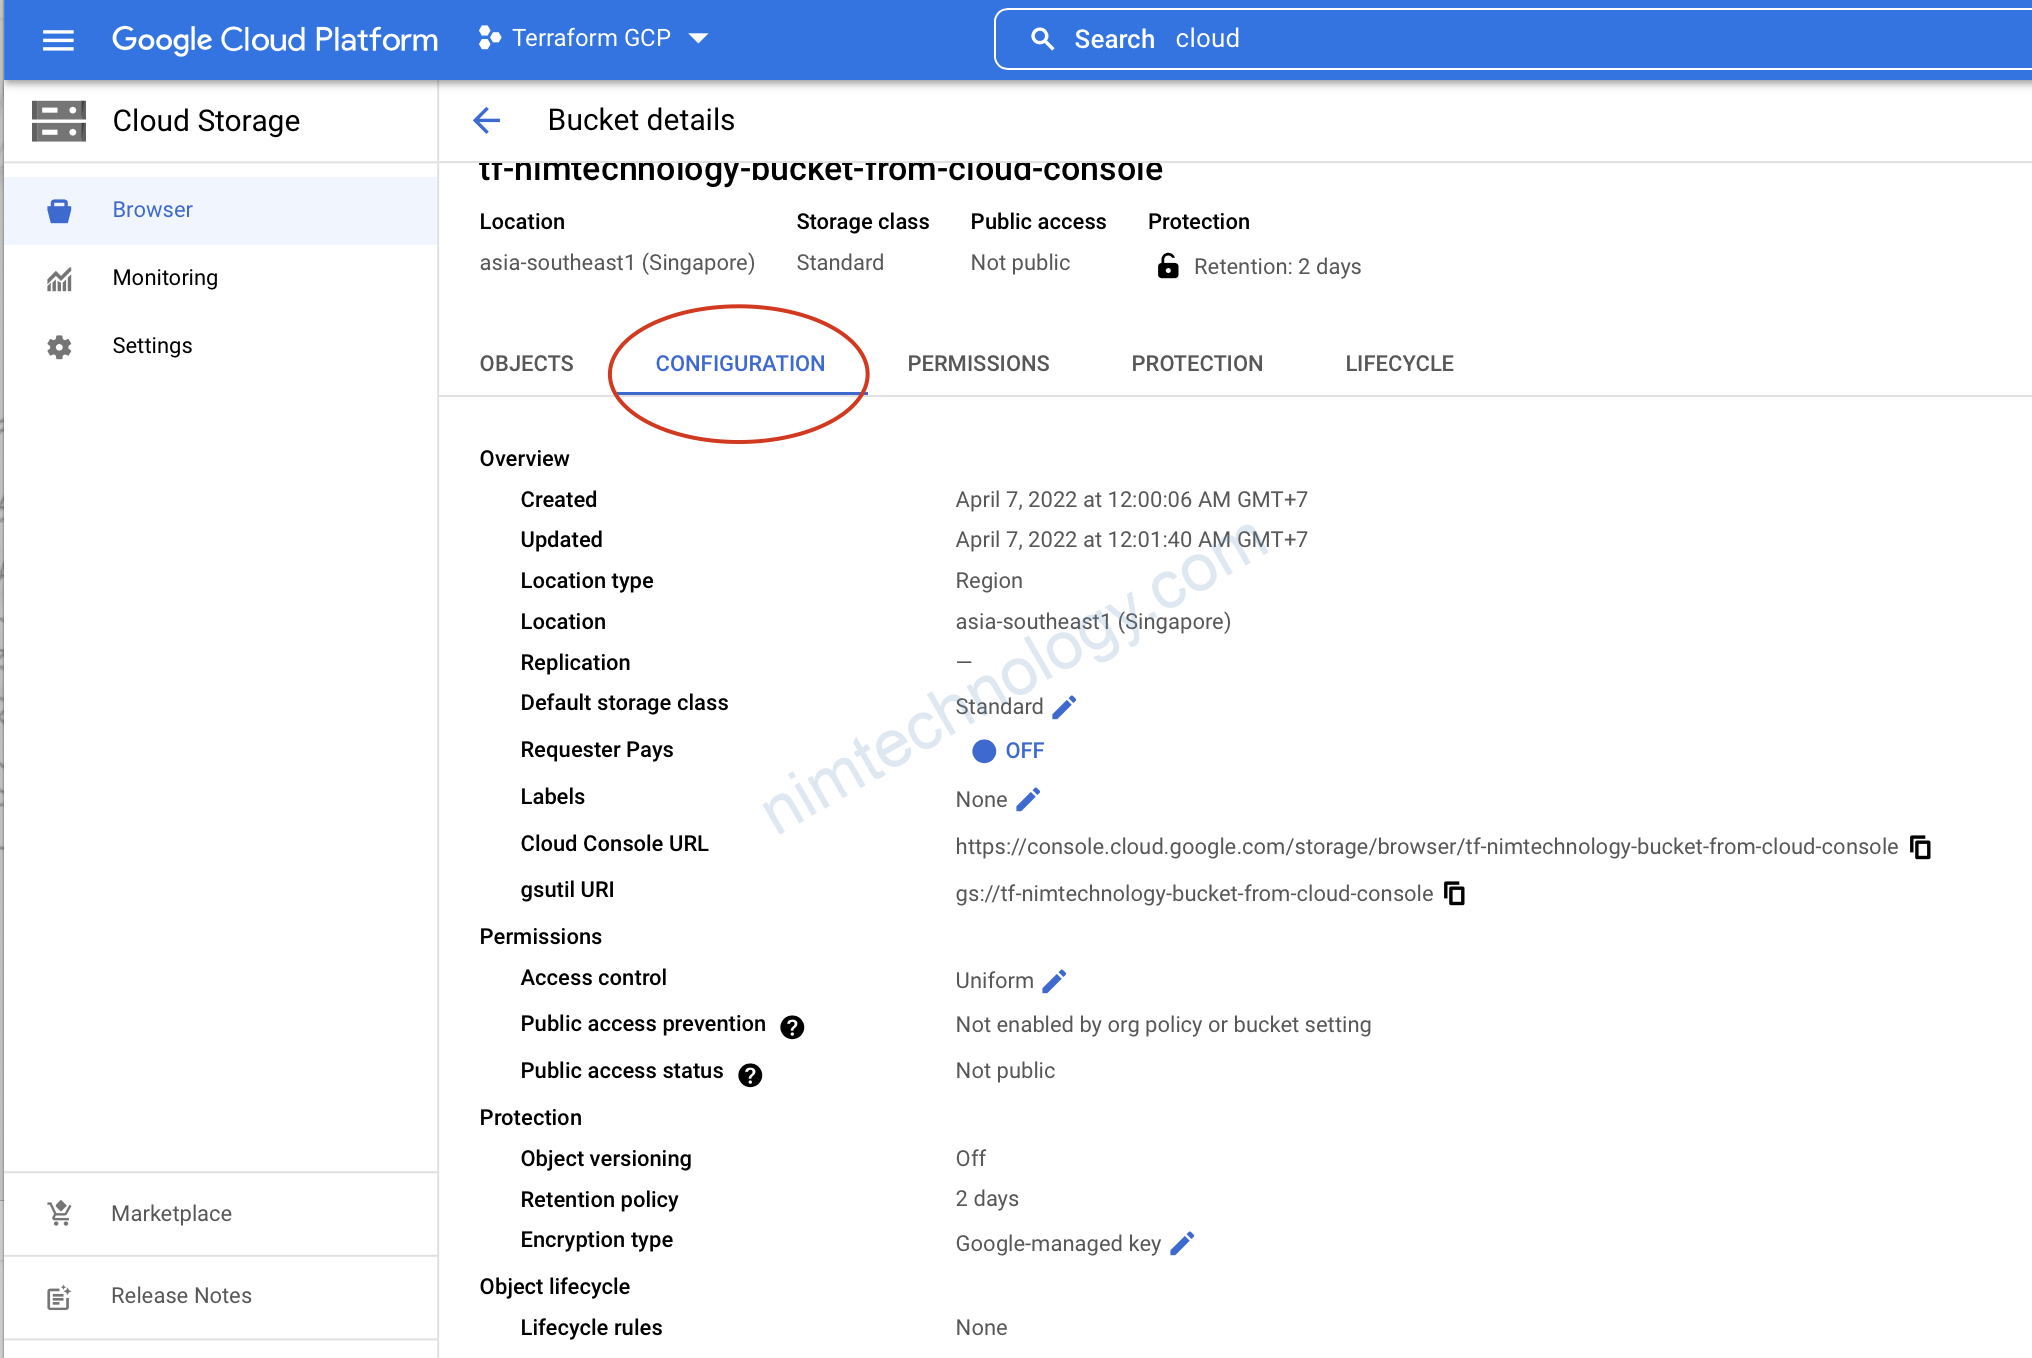Image resolution: width=2032 pixels, height=1358 pixels.
Task: Click the Marketplace cart icon
Action: [59, 1214]
